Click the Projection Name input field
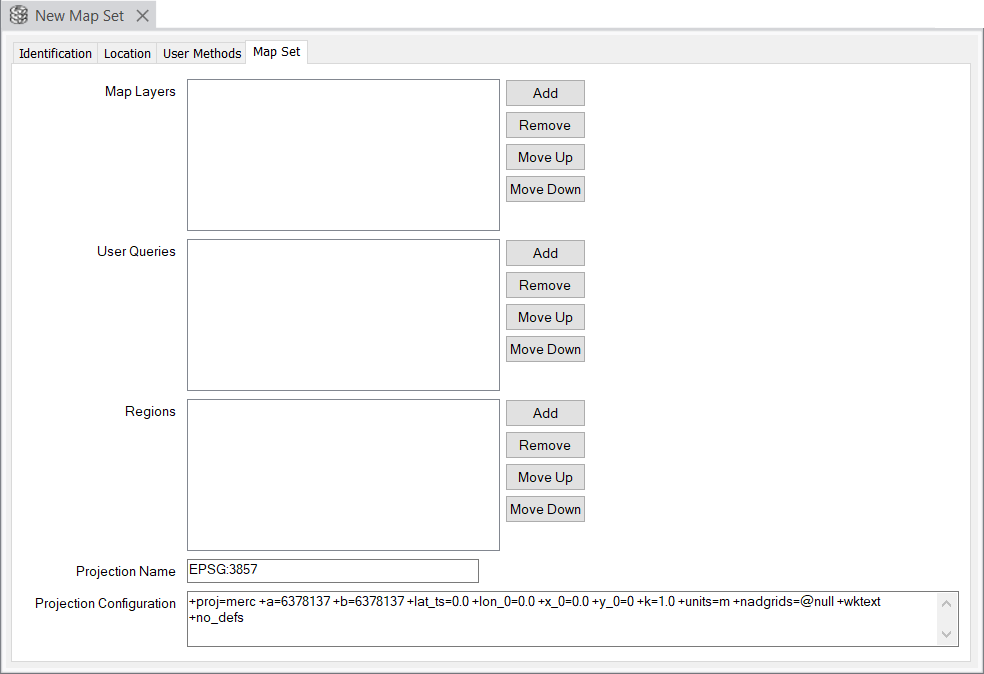 tap(332, 571)
